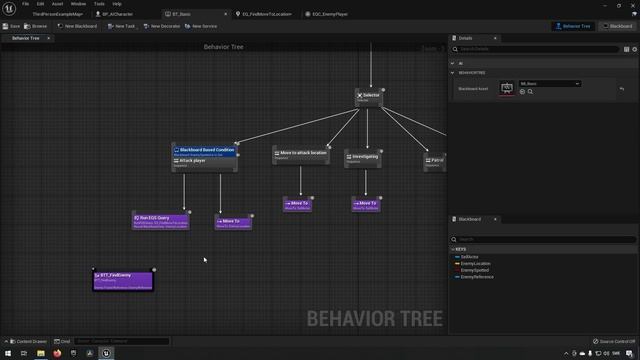Create a New Task

pos(121,26)
